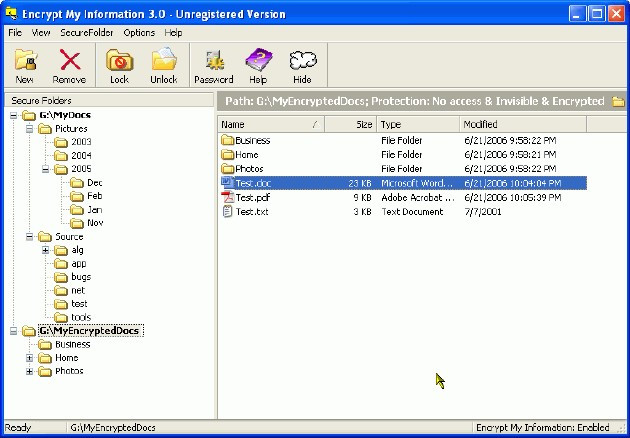This screenshot has width=630, height=438.
Task: Collapse the G:\MyDocs tree node
Action: coord(13,116)
